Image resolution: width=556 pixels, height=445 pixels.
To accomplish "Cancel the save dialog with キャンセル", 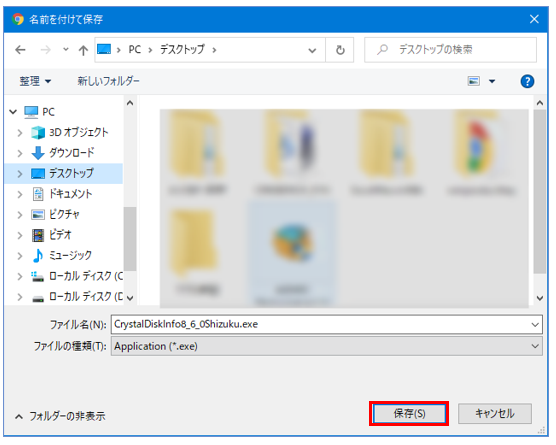I will click(x=495, y=413).
